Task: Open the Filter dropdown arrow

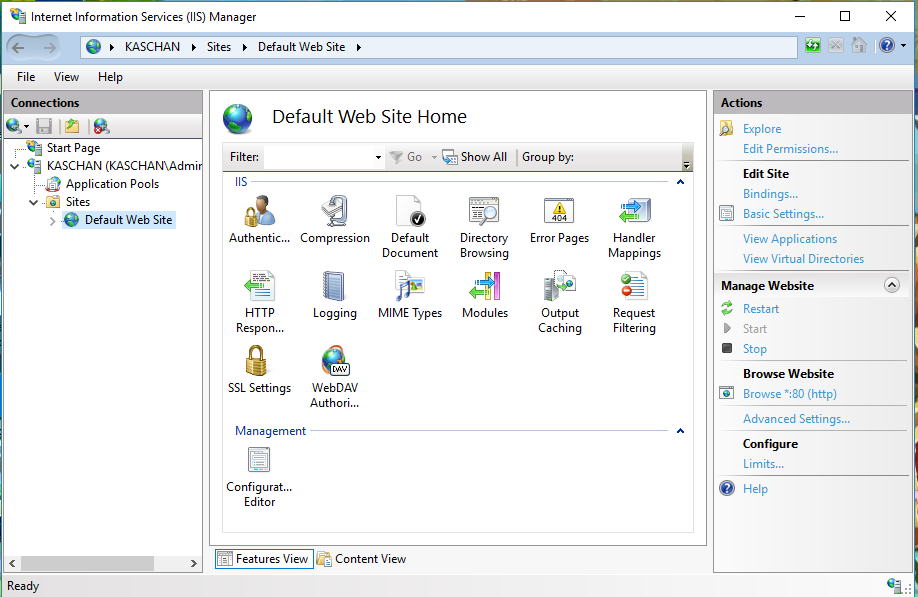Action: click(378, 158)
